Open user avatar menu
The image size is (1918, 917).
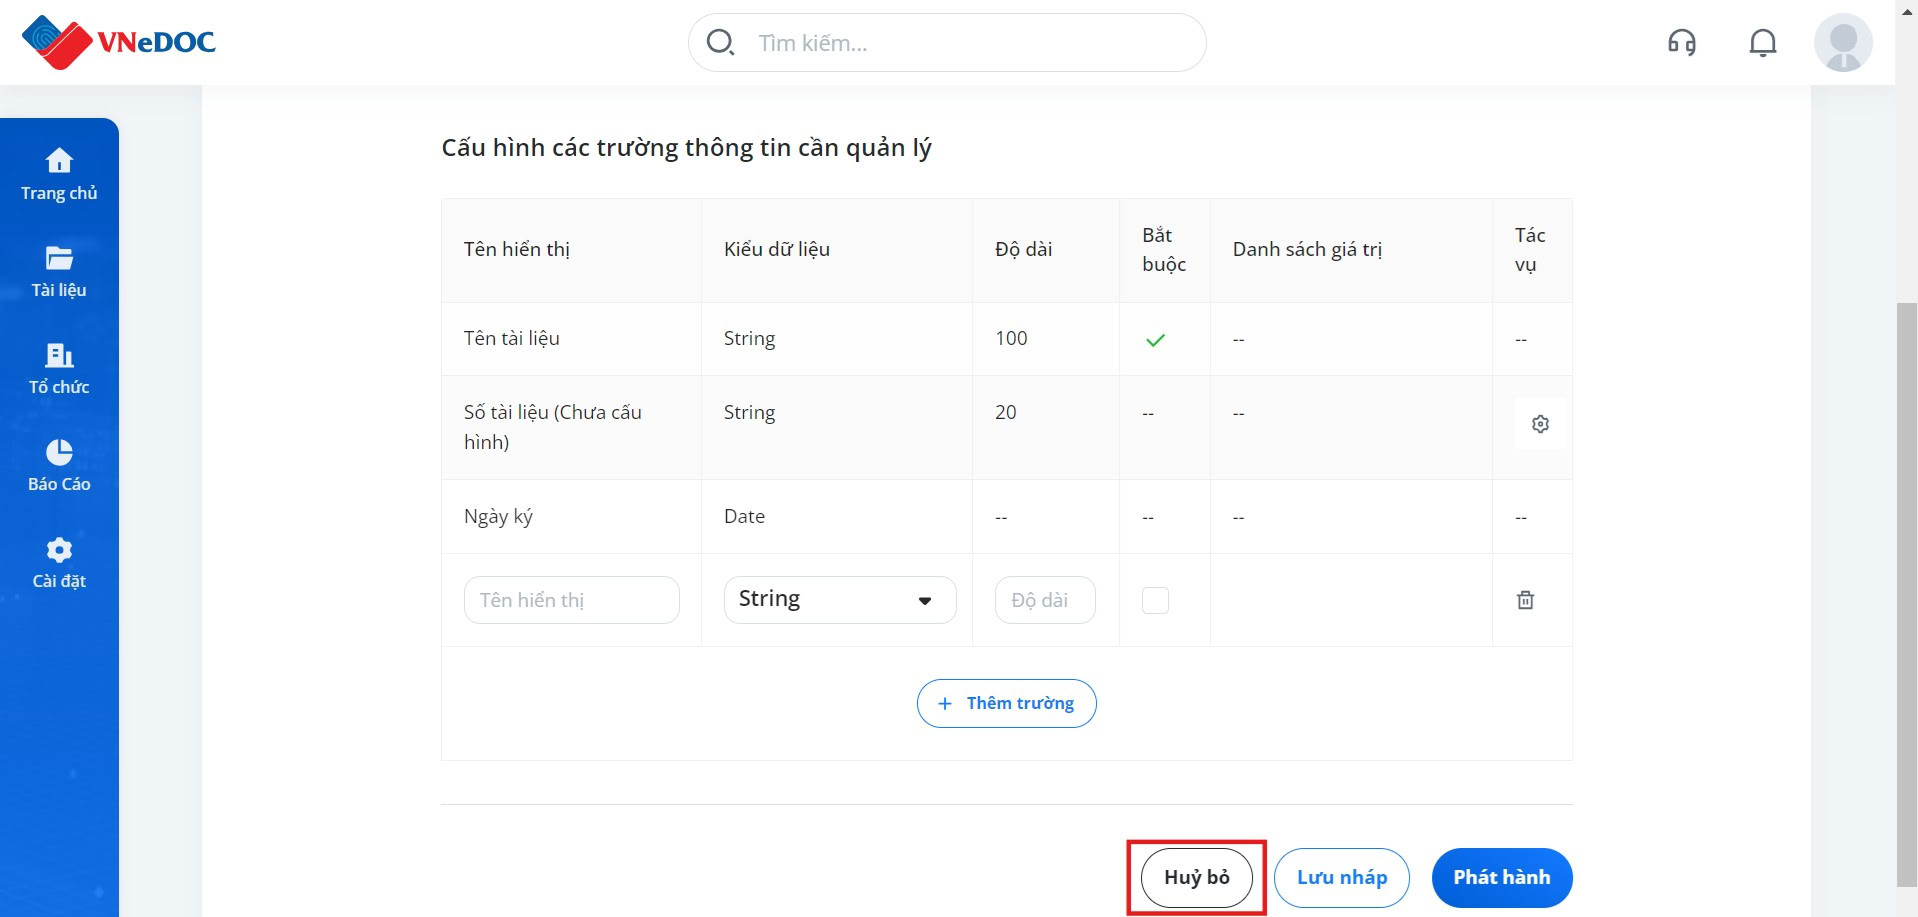click(x=1843, y=42)
